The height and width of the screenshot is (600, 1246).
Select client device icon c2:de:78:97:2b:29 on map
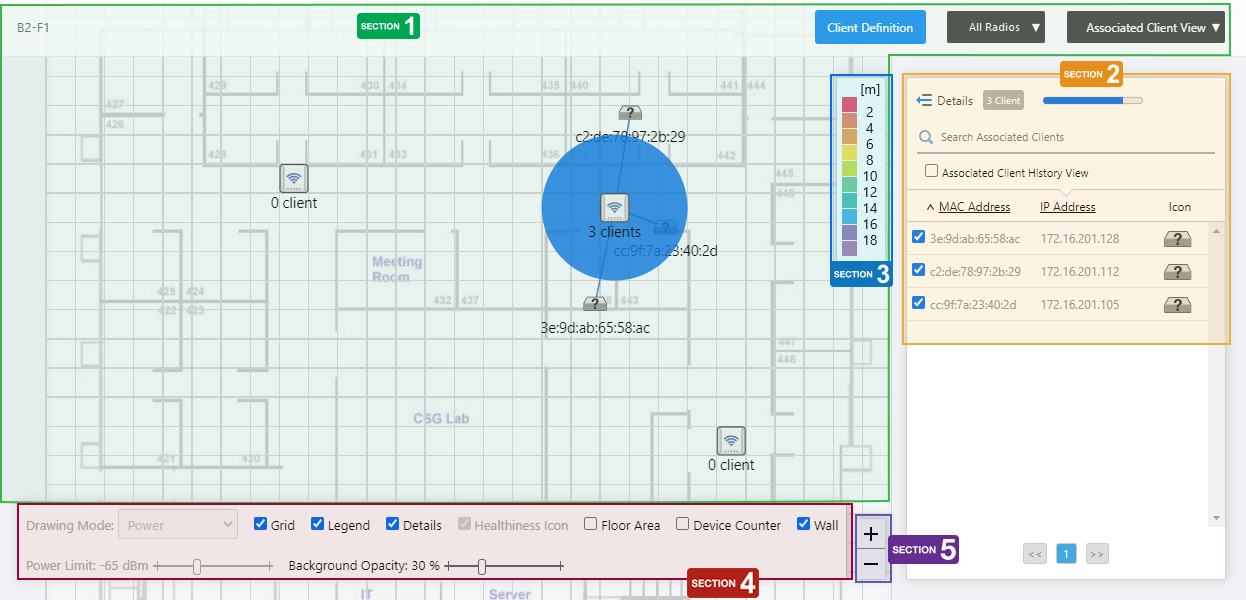point(630,113)
